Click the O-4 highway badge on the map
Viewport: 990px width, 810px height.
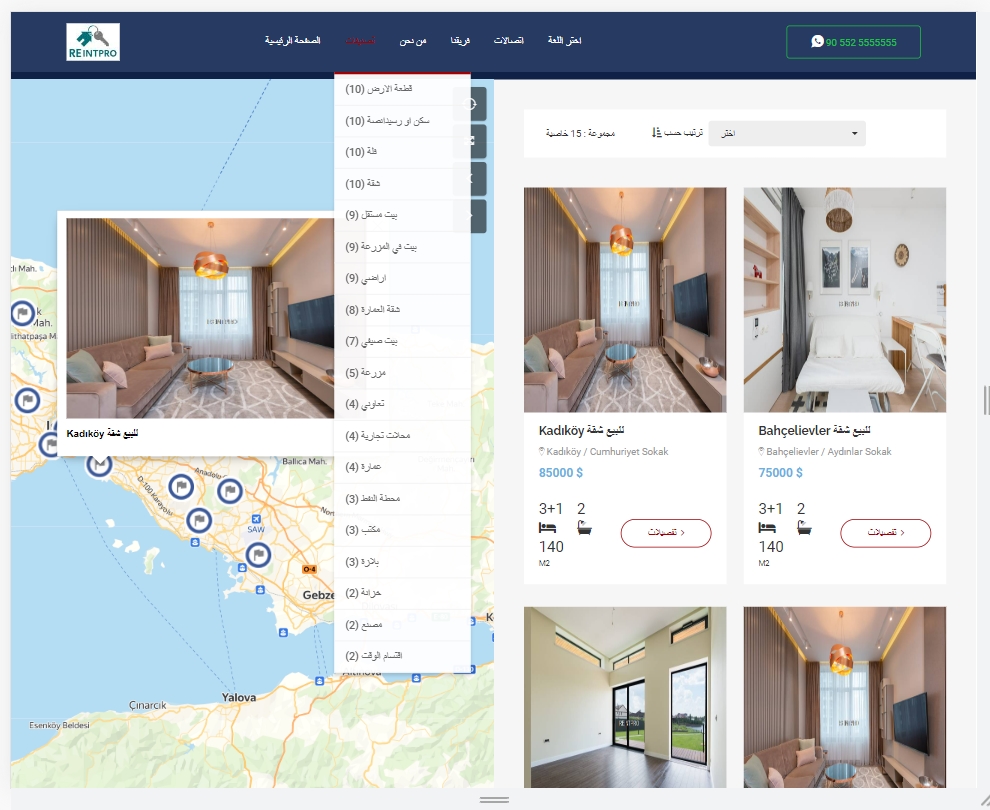309,569
